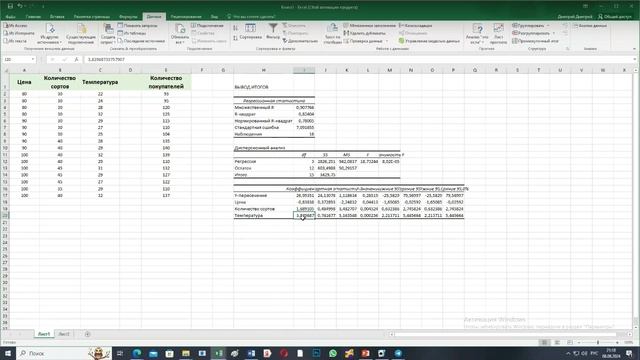Screen dimensions: 640x360
Task: Click Последние источники
Action: pyautogui.click(x=141, y=41)
